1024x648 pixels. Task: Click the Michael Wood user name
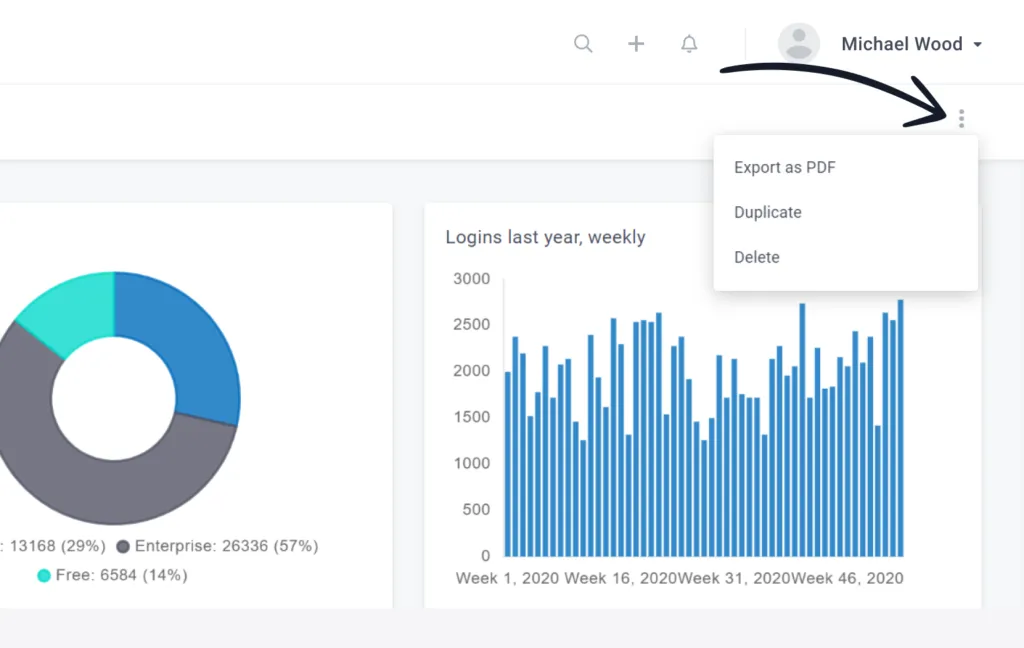(x=902, y=44)
